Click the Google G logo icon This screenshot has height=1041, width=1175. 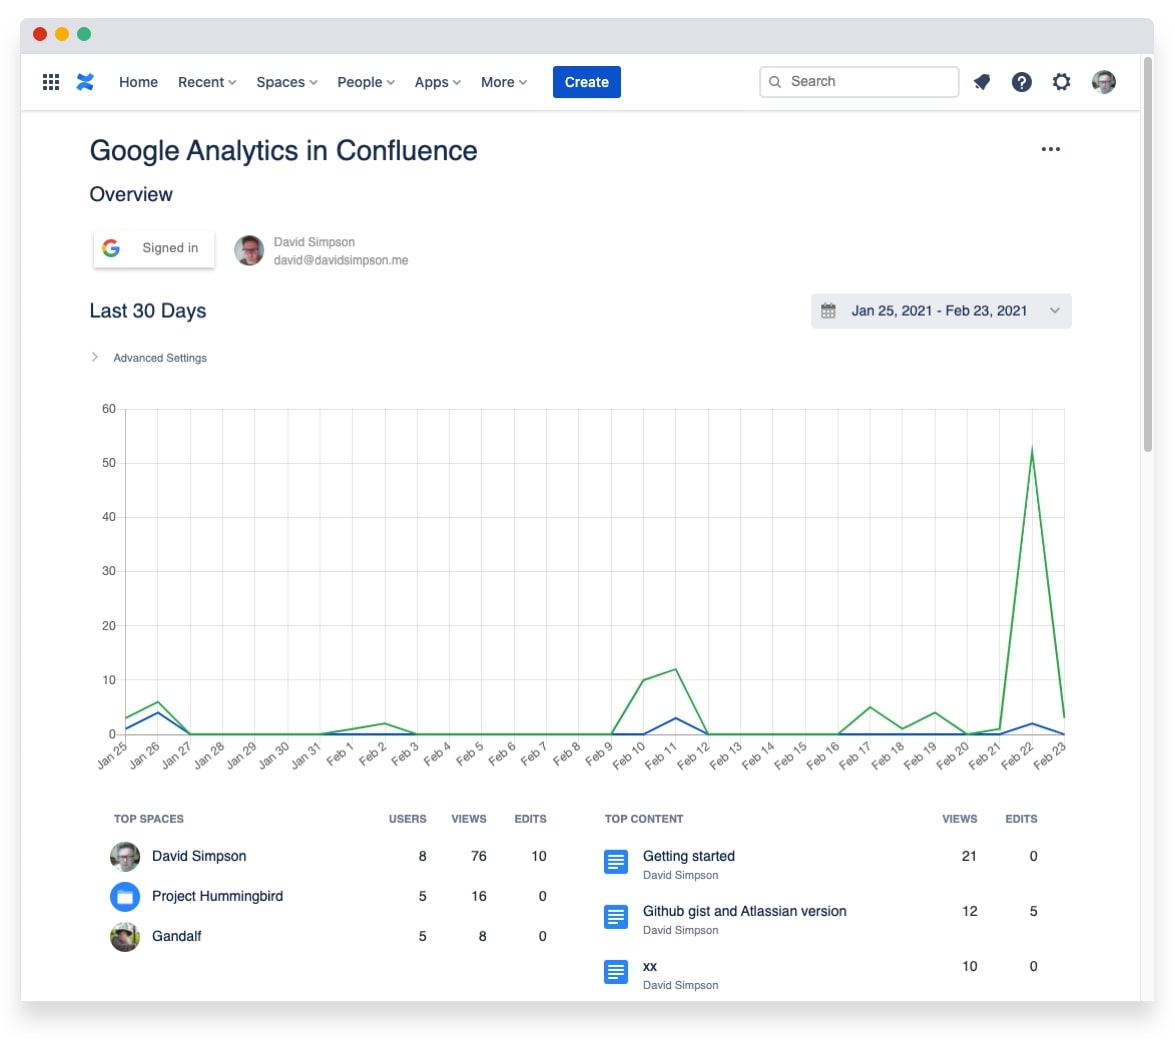[111, 248]
